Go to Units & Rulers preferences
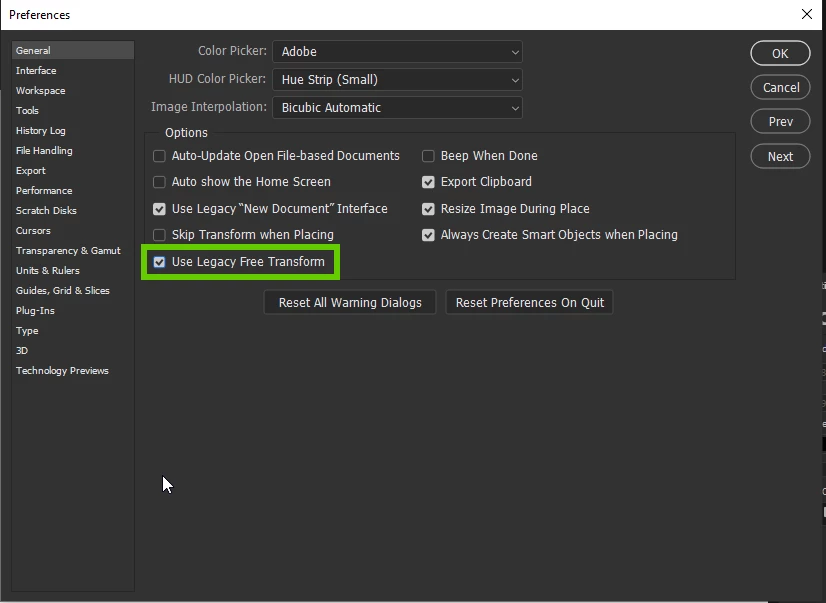Viewport: 826px width, 603px height. coord(73,271)
